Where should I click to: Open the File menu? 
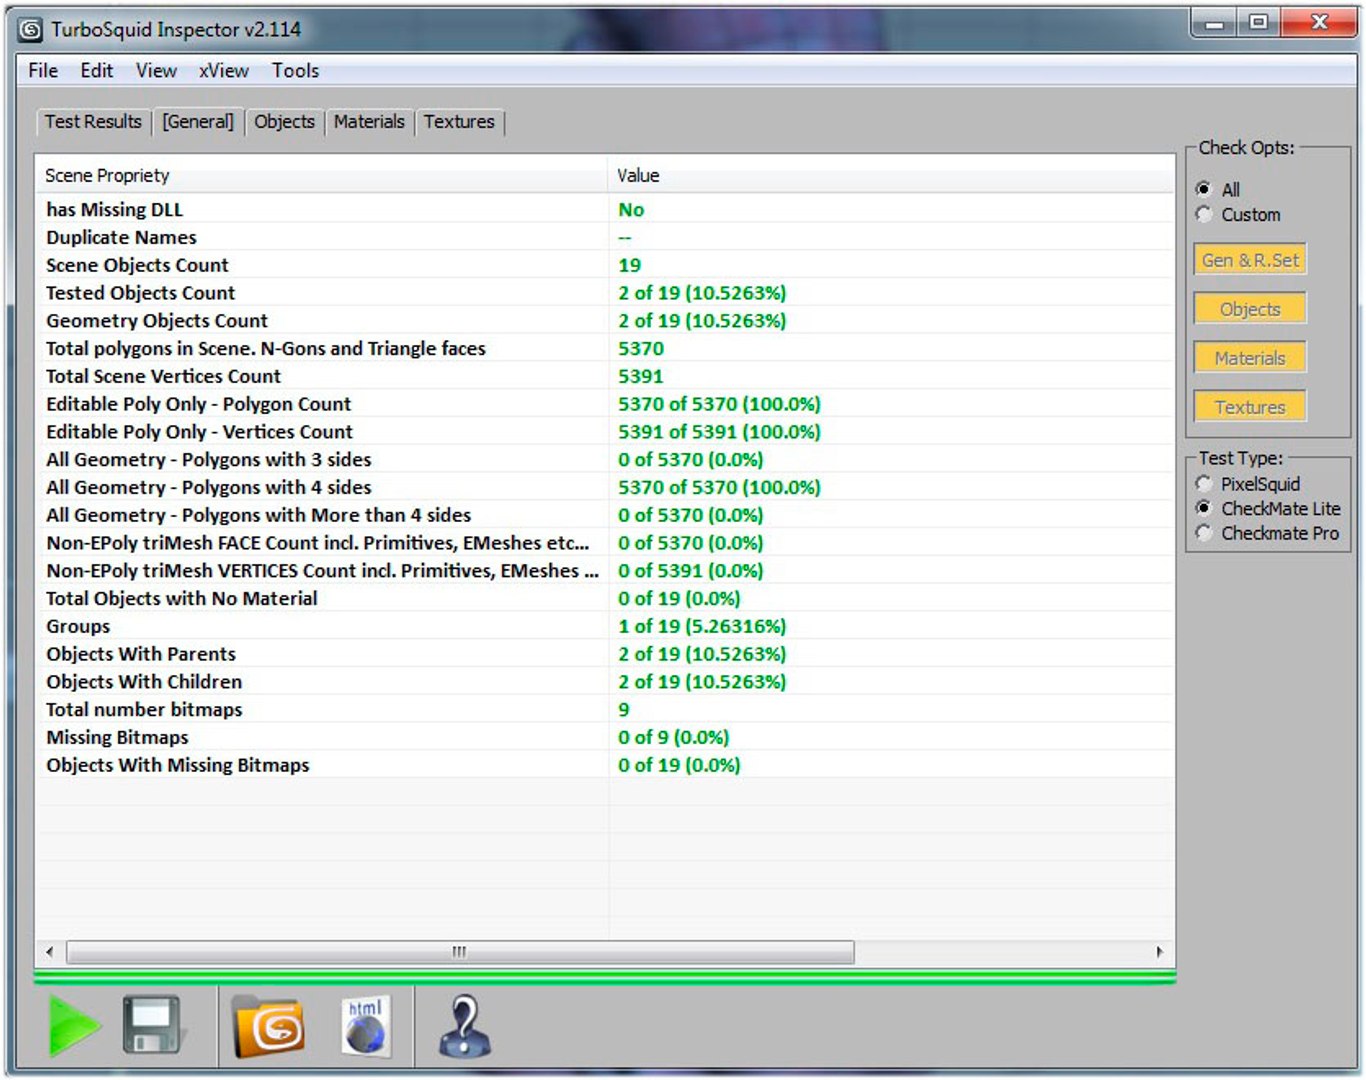point(43,70)
